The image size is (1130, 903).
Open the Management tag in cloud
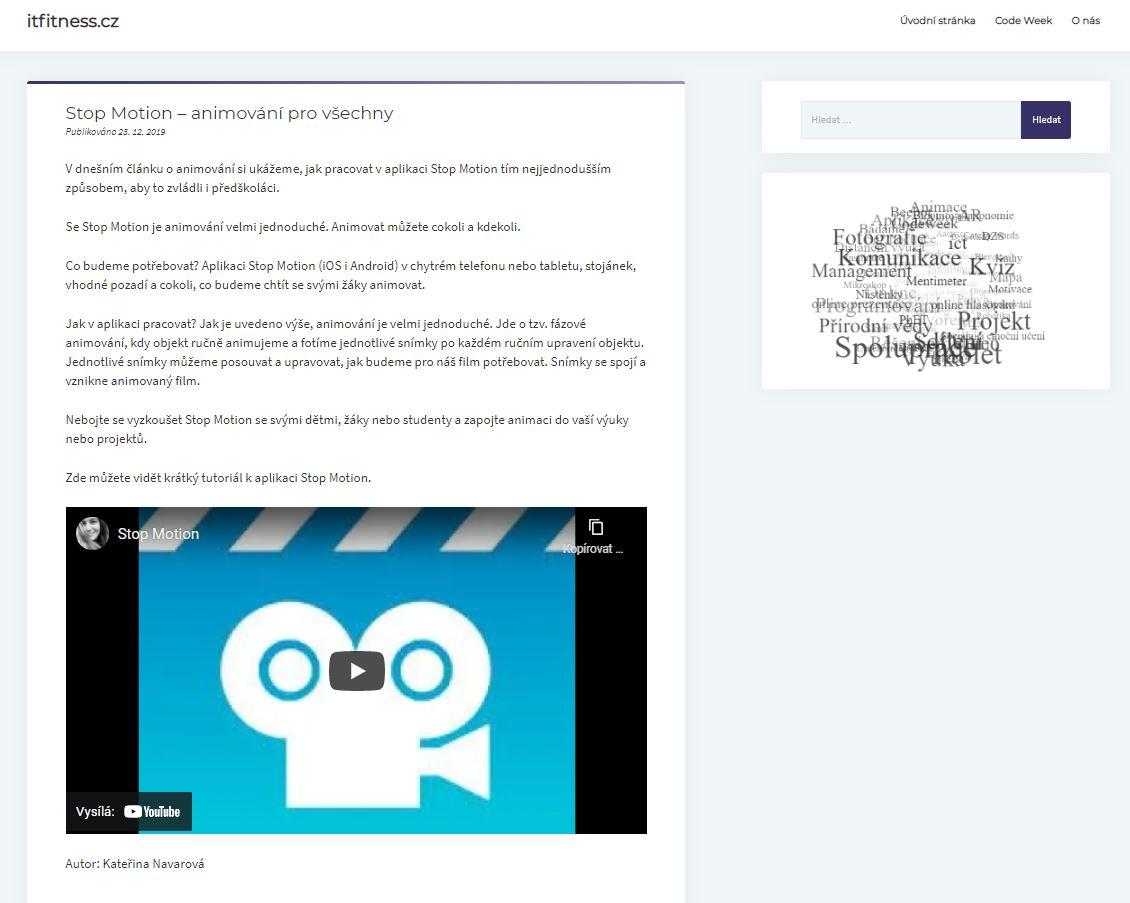coord(861,272)
